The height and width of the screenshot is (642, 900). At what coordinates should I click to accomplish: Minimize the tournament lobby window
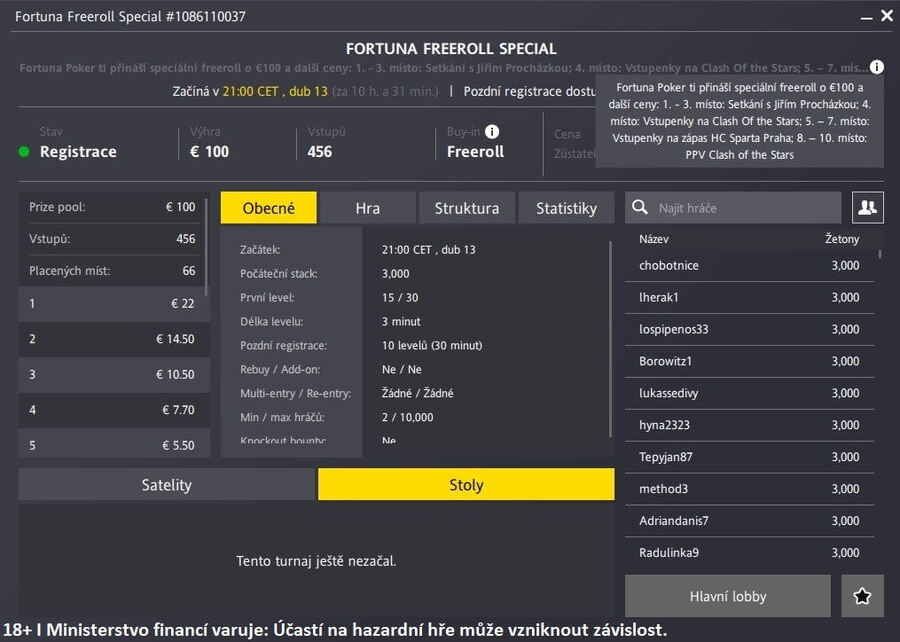pyautogui.click(x=866, y=17)
